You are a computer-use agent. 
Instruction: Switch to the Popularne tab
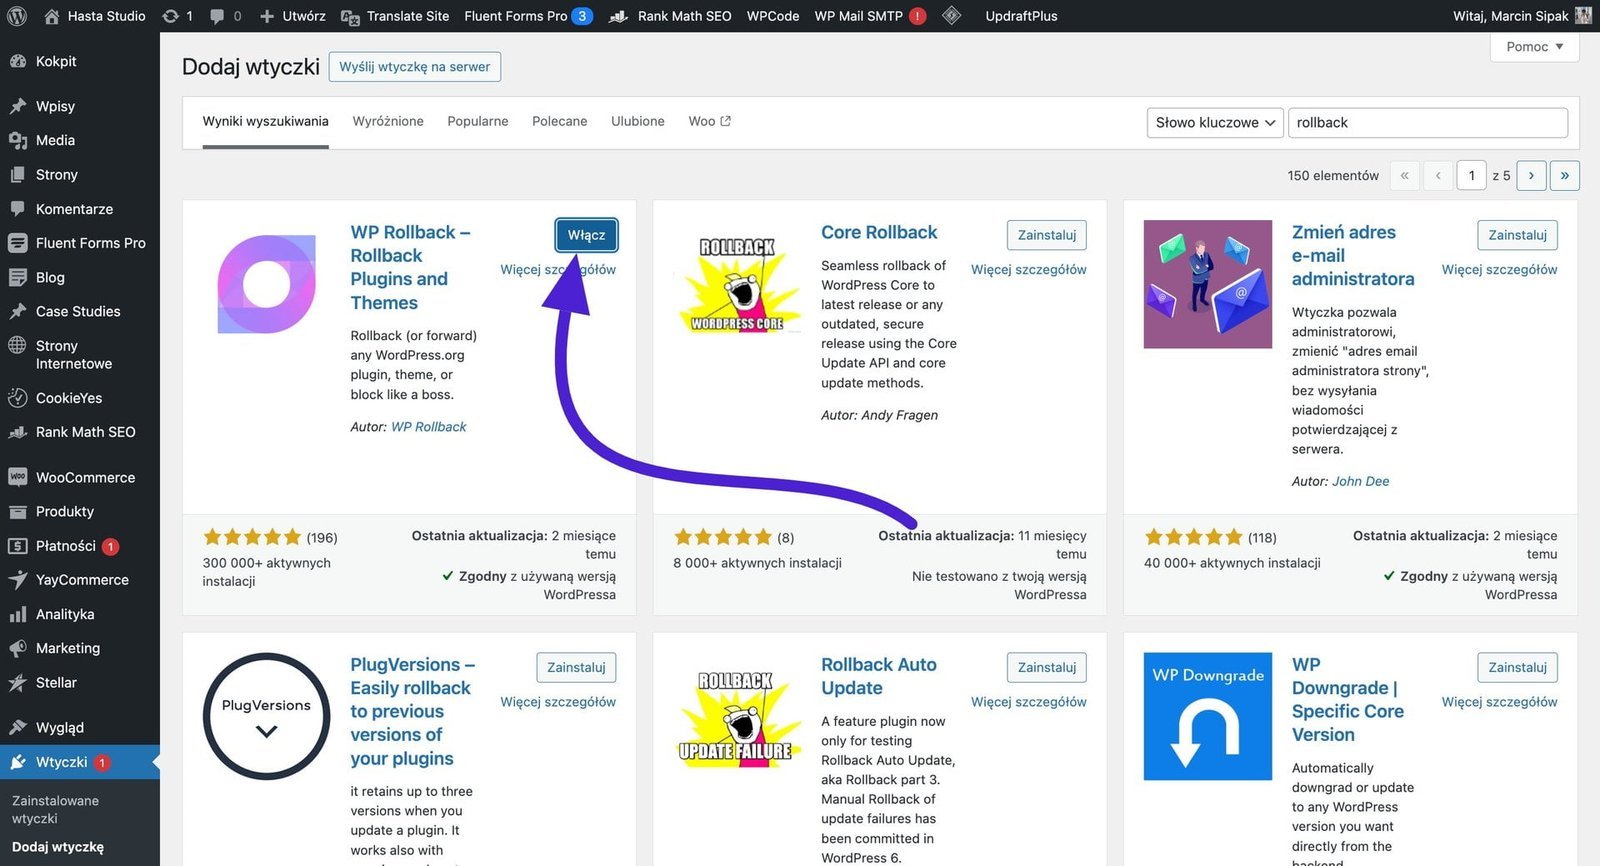tap(477, 121)
